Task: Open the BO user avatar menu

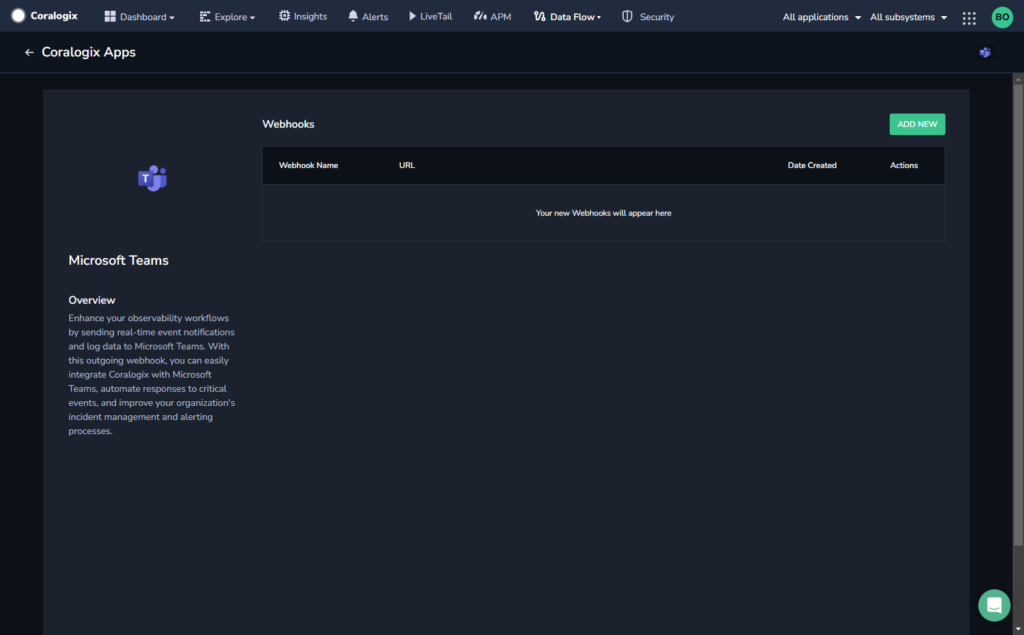Action: tap(1002, 17)
